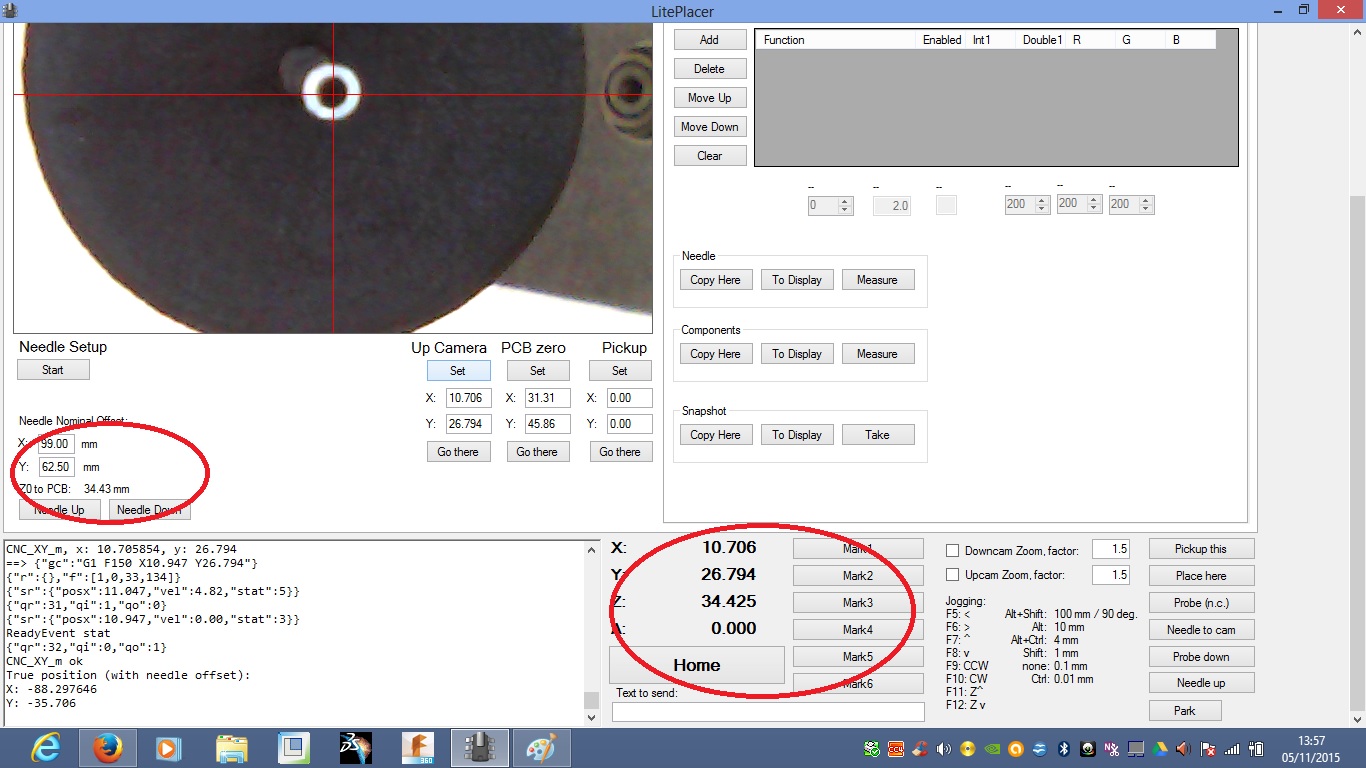Click the Up Camera X field 10.706

(468, 397)
